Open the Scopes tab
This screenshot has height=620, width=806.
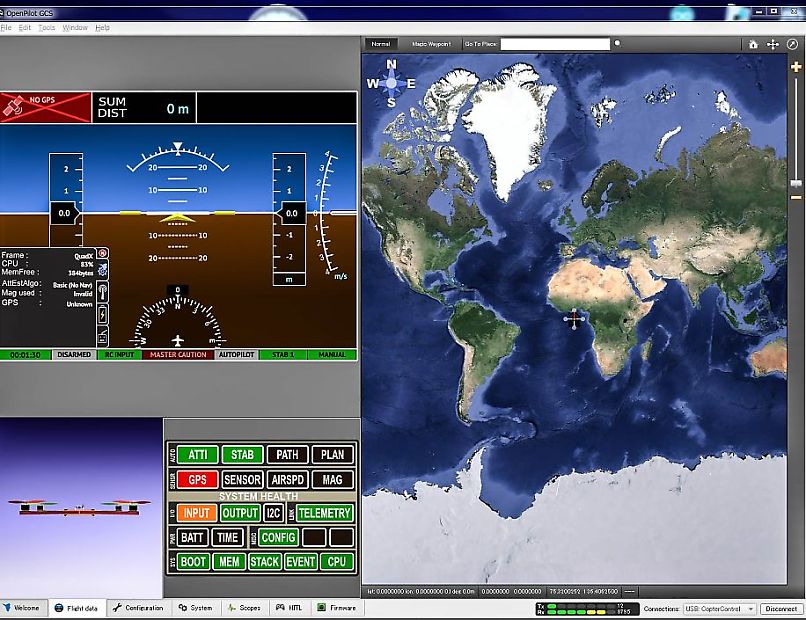coord(244,608)
